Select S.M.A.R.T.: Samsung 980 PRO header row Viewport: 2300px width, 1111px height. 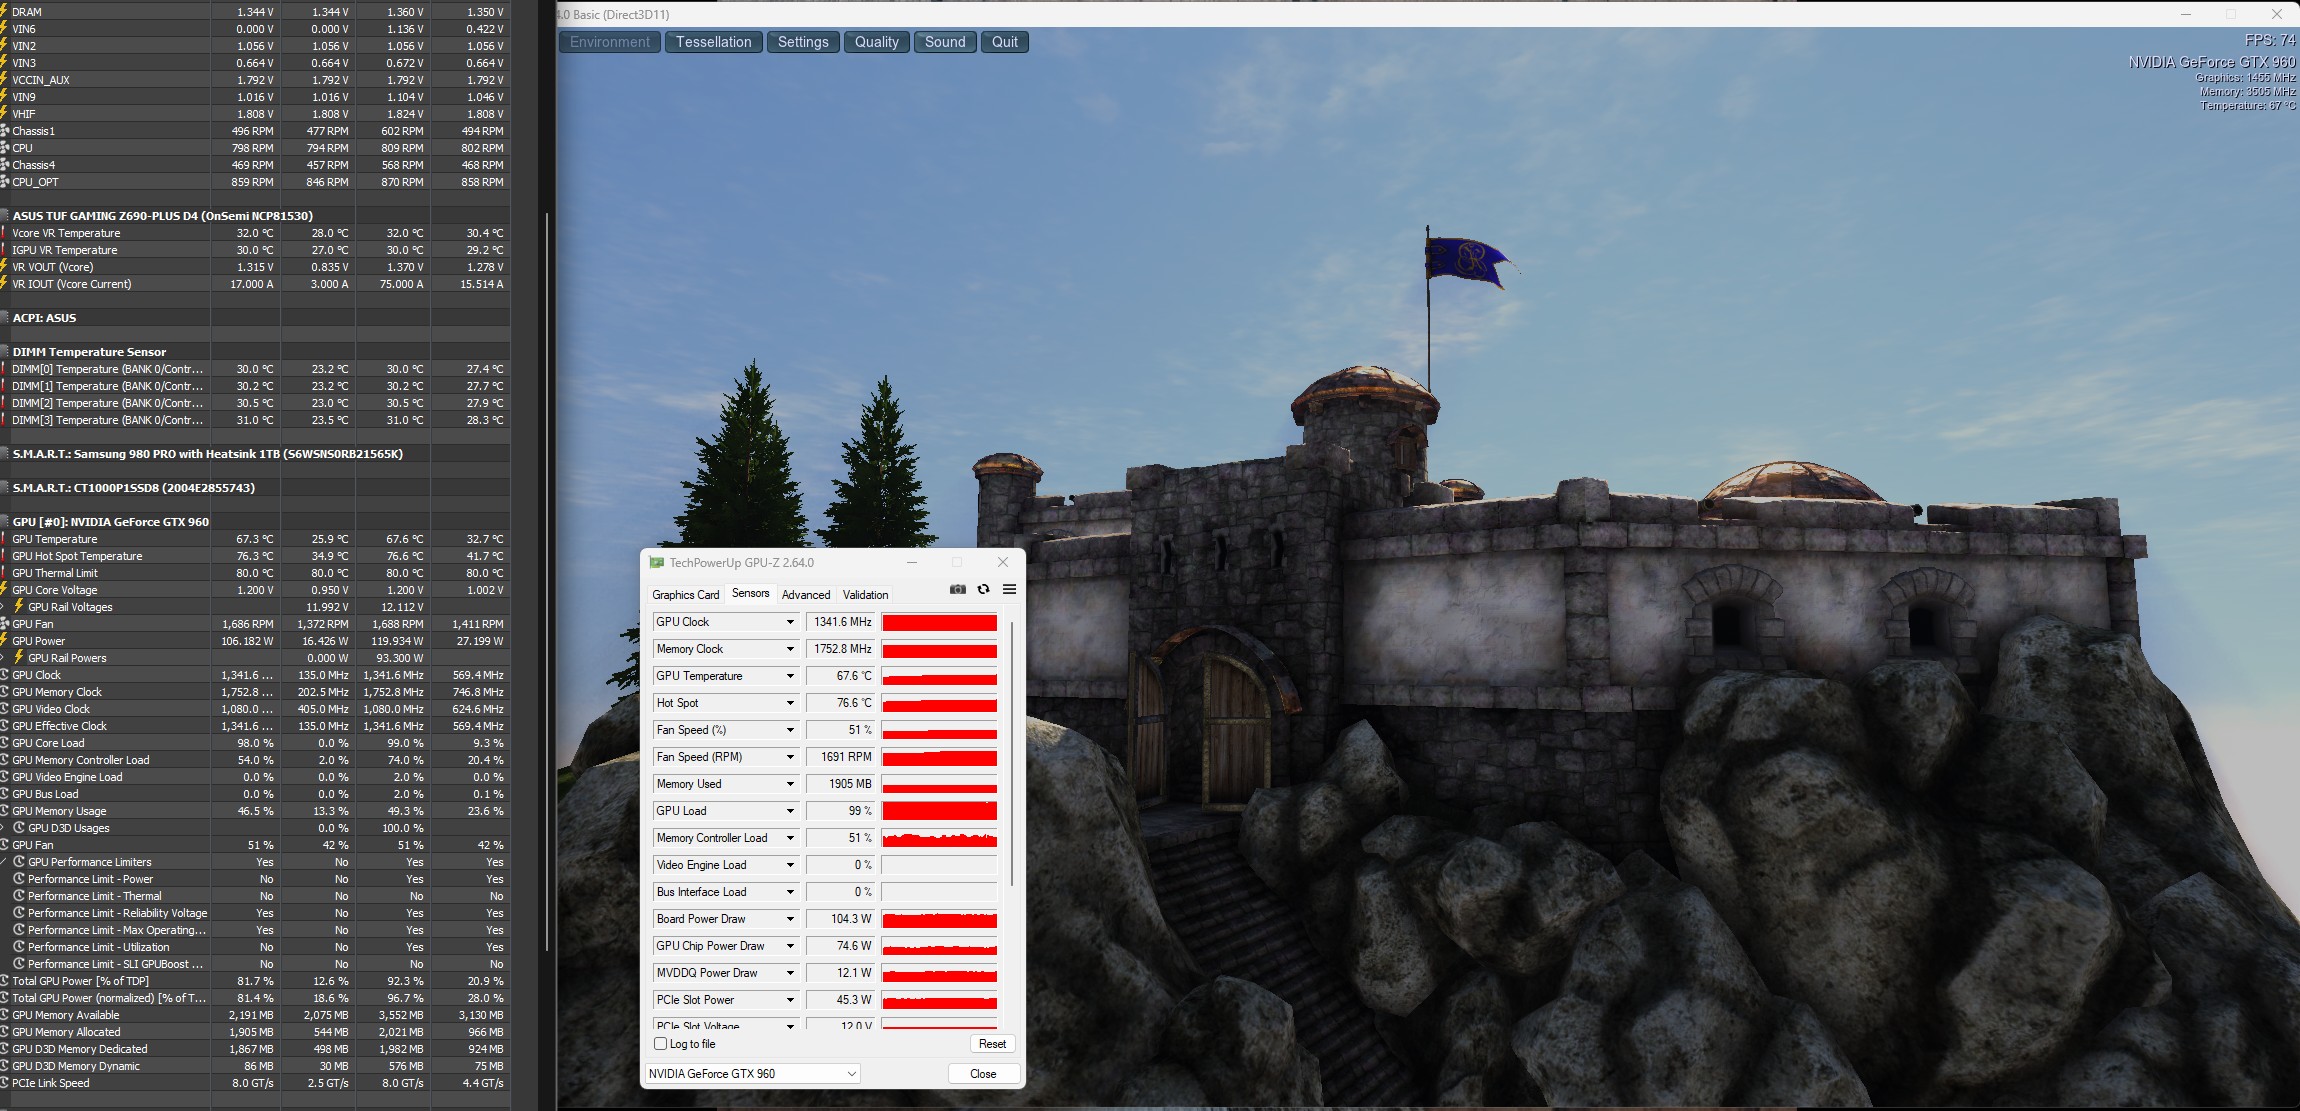point(256,454)
